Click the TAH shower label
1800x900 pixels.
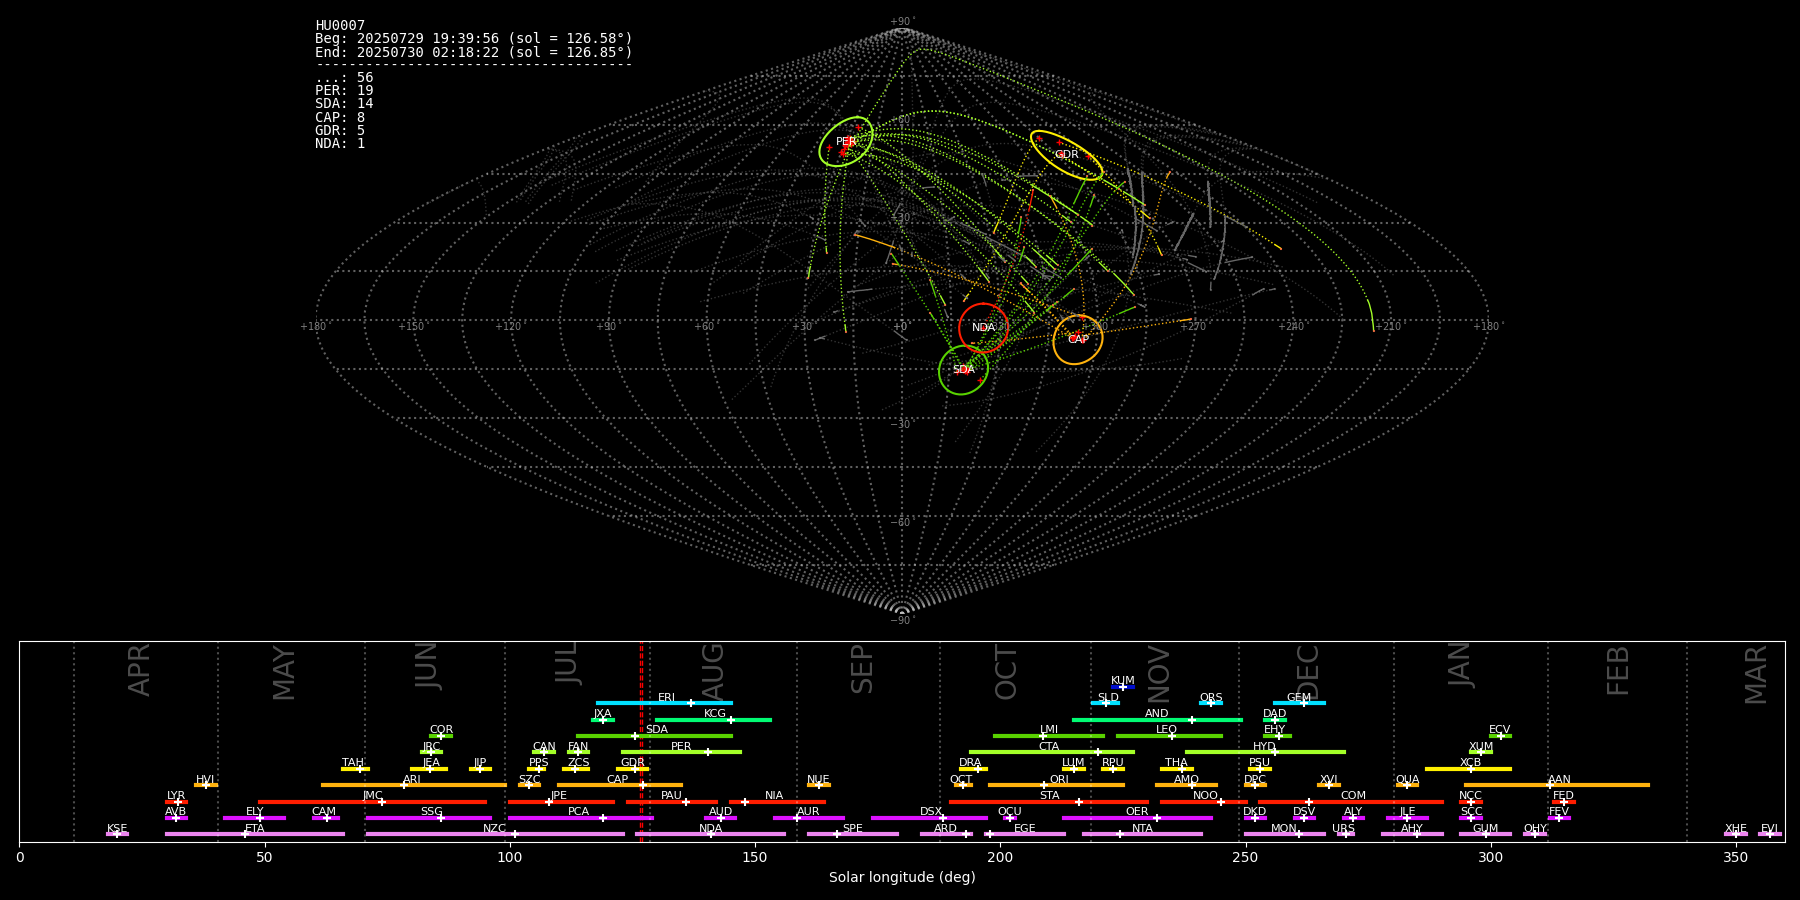click(353, 763)
